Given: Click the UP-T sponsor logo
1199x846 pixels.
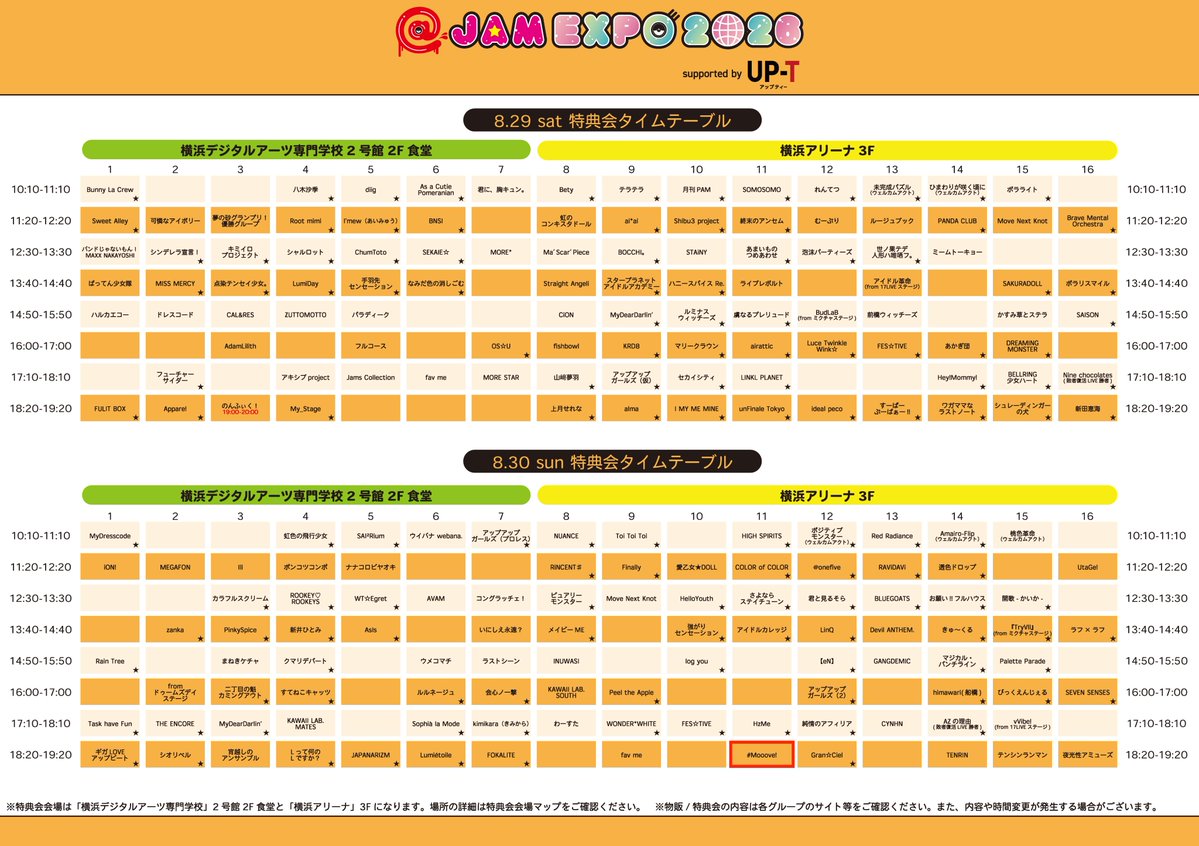Looking at the screenshot, I should click(772, 73).
